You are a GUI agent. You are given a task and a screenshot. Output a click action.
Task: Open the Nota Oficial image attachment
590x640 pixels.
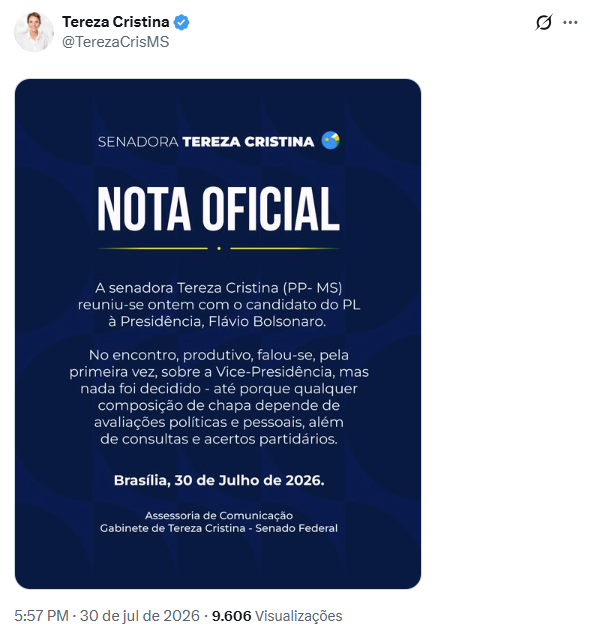pyautogui.click(x=218, y=333)
